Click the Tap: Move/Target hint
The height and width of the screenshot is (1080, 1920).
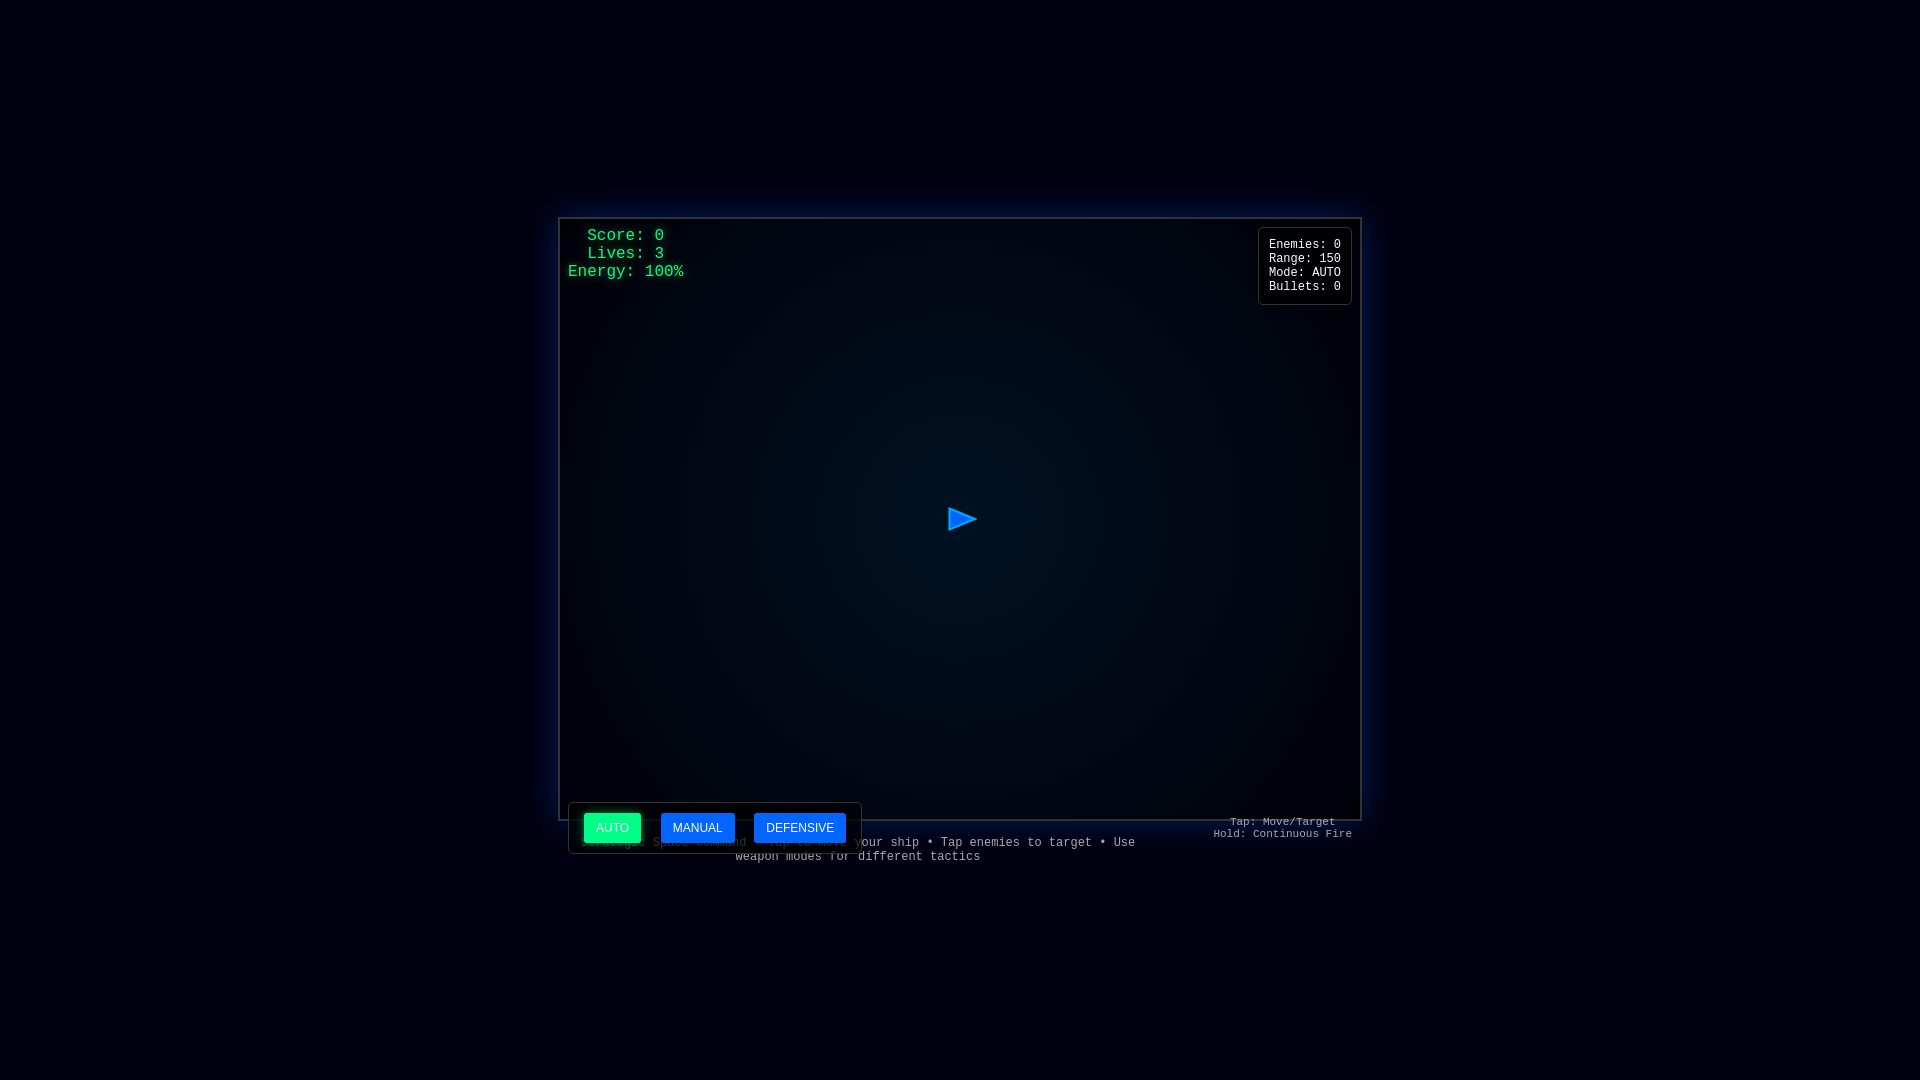1282,822
